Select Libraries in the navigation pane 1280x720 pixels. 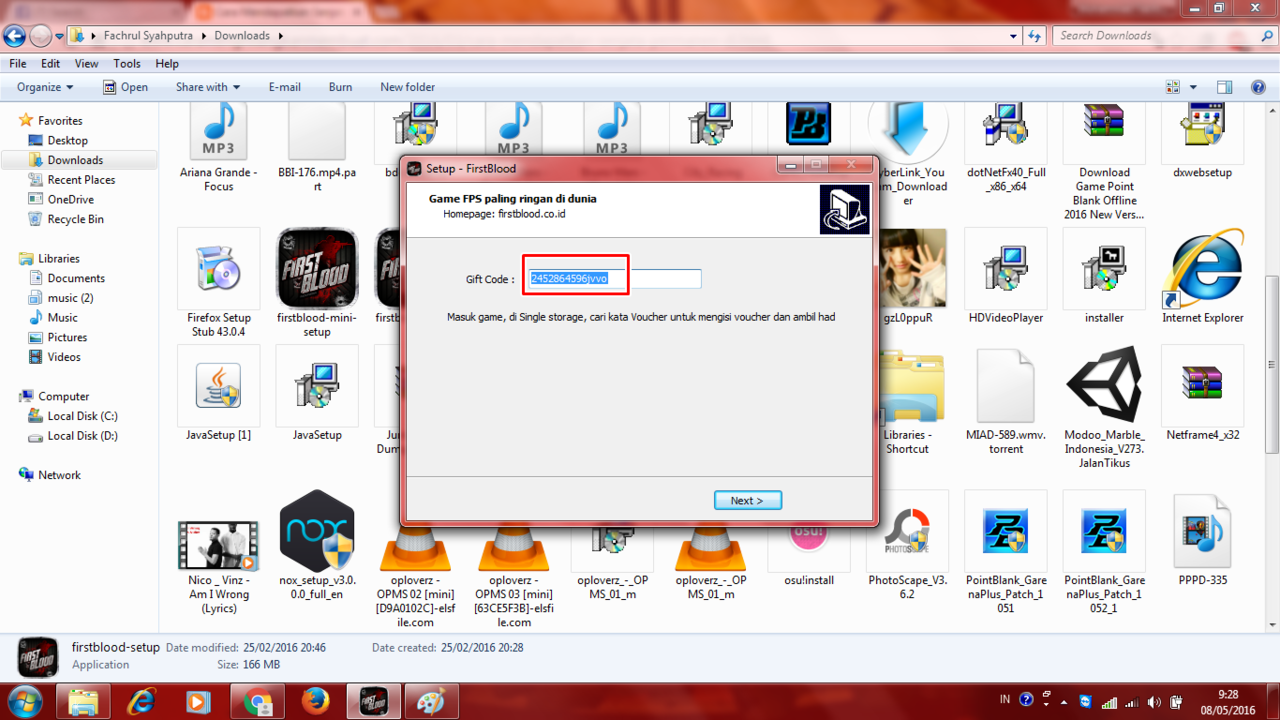click(58, 259)
